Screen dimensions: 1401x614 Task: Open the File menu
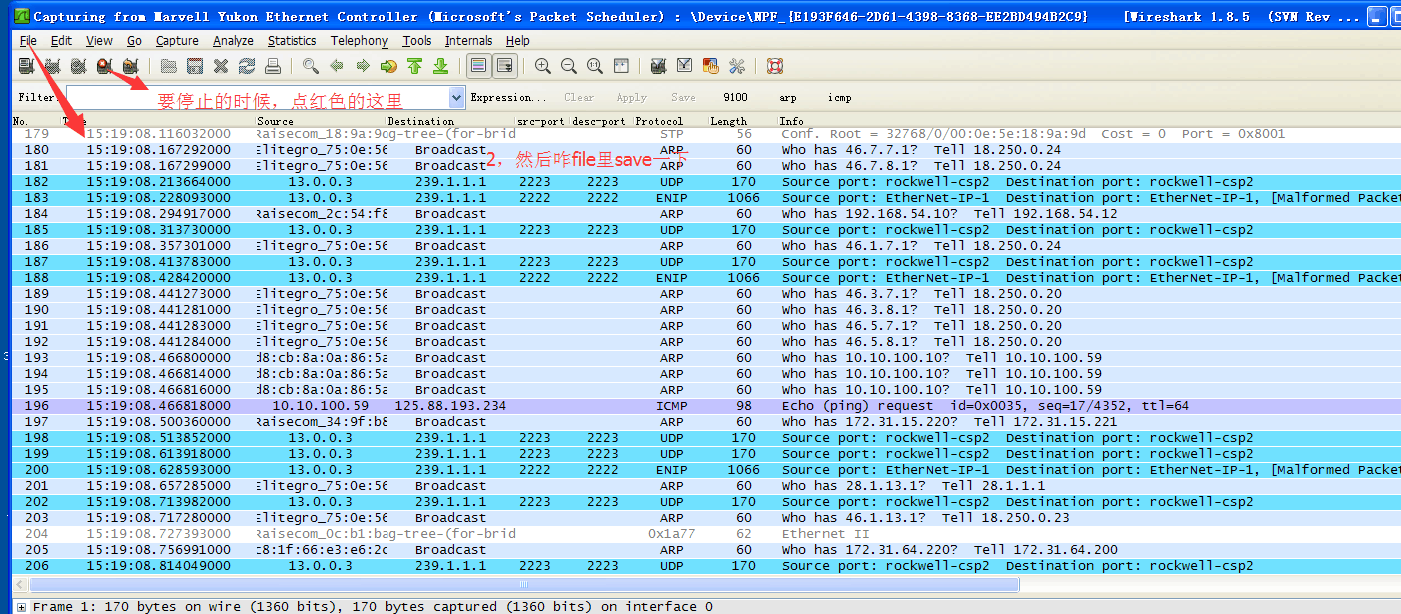tap(28, 41)
